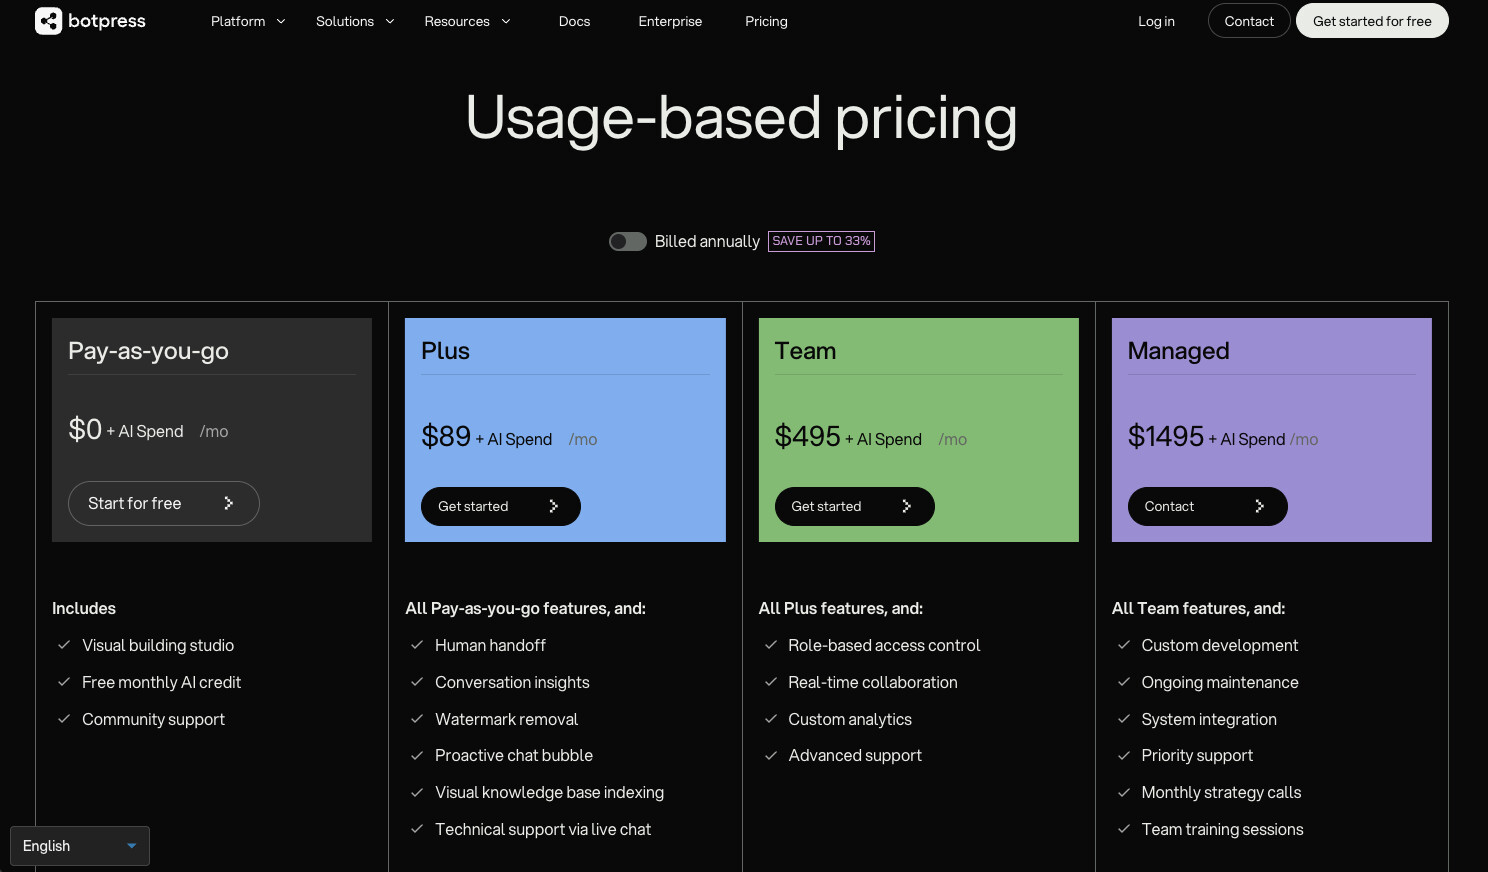Click the arrow icon inside Start for free

coord(228,503)
